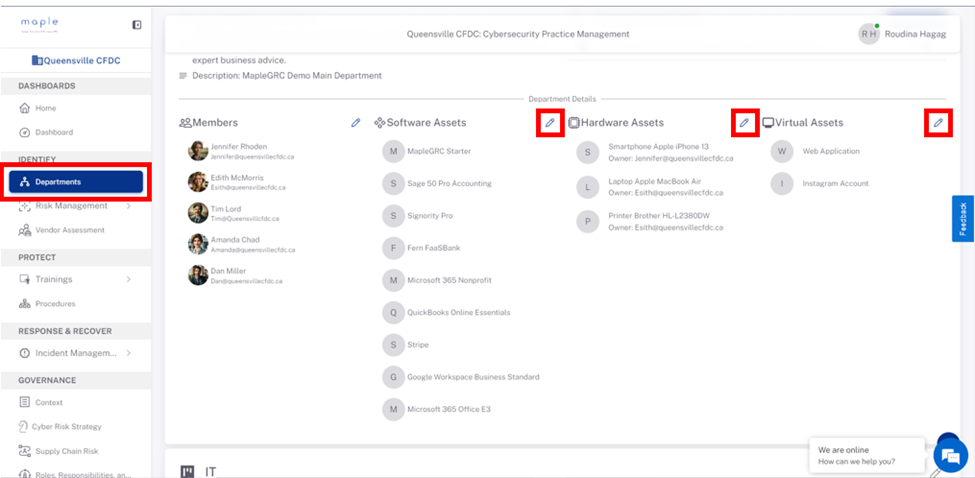Click the Trainings icon in sidebar
This screenshot has height=478, width=975.
click(x=24, y=279)
